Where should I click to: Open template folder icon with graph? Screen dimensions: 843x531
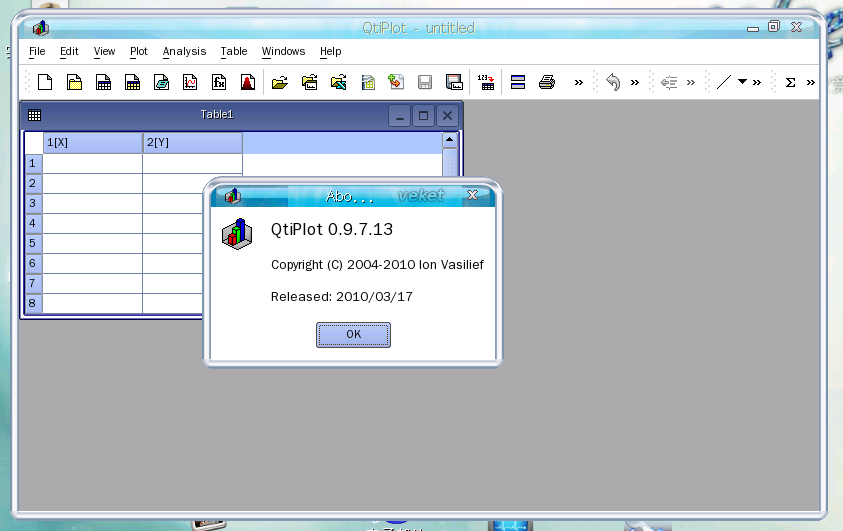310,82
